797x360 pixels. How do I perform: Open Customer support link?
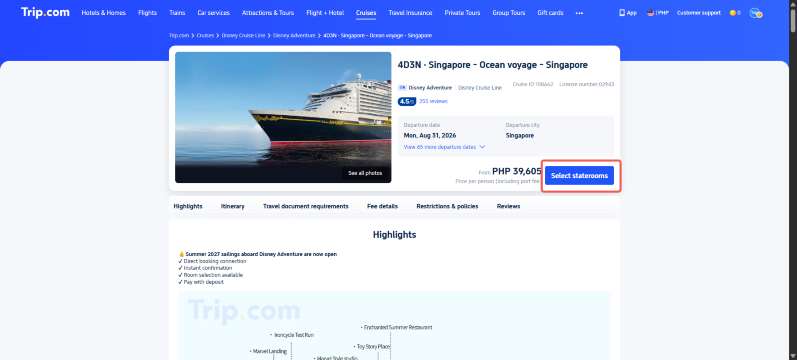[x=699, y=13]
